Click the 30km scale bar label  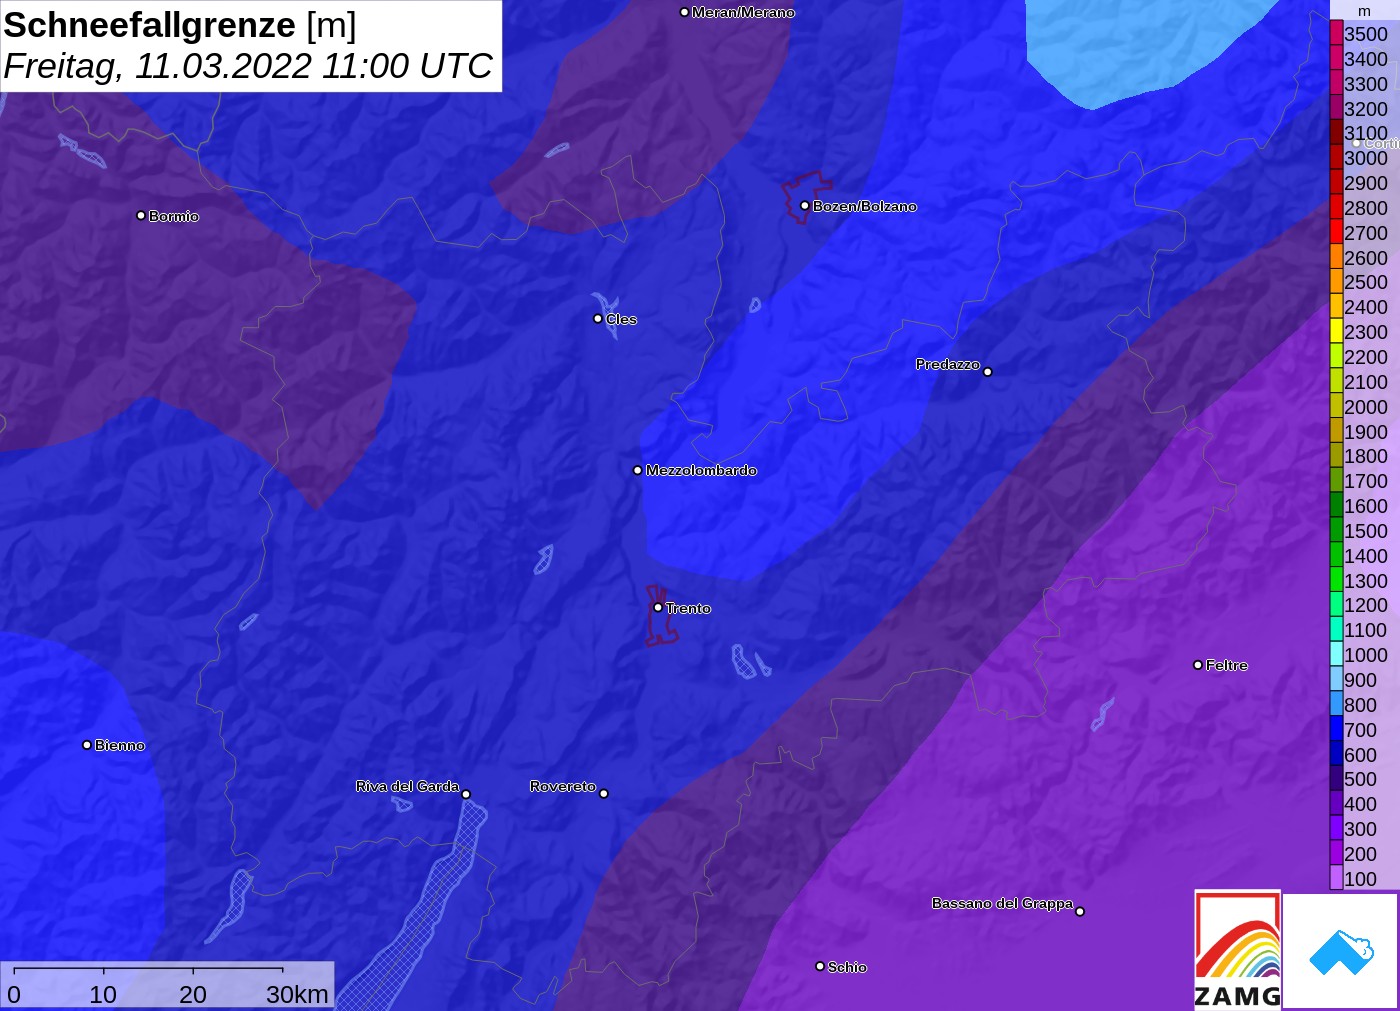tap(297, 994)
